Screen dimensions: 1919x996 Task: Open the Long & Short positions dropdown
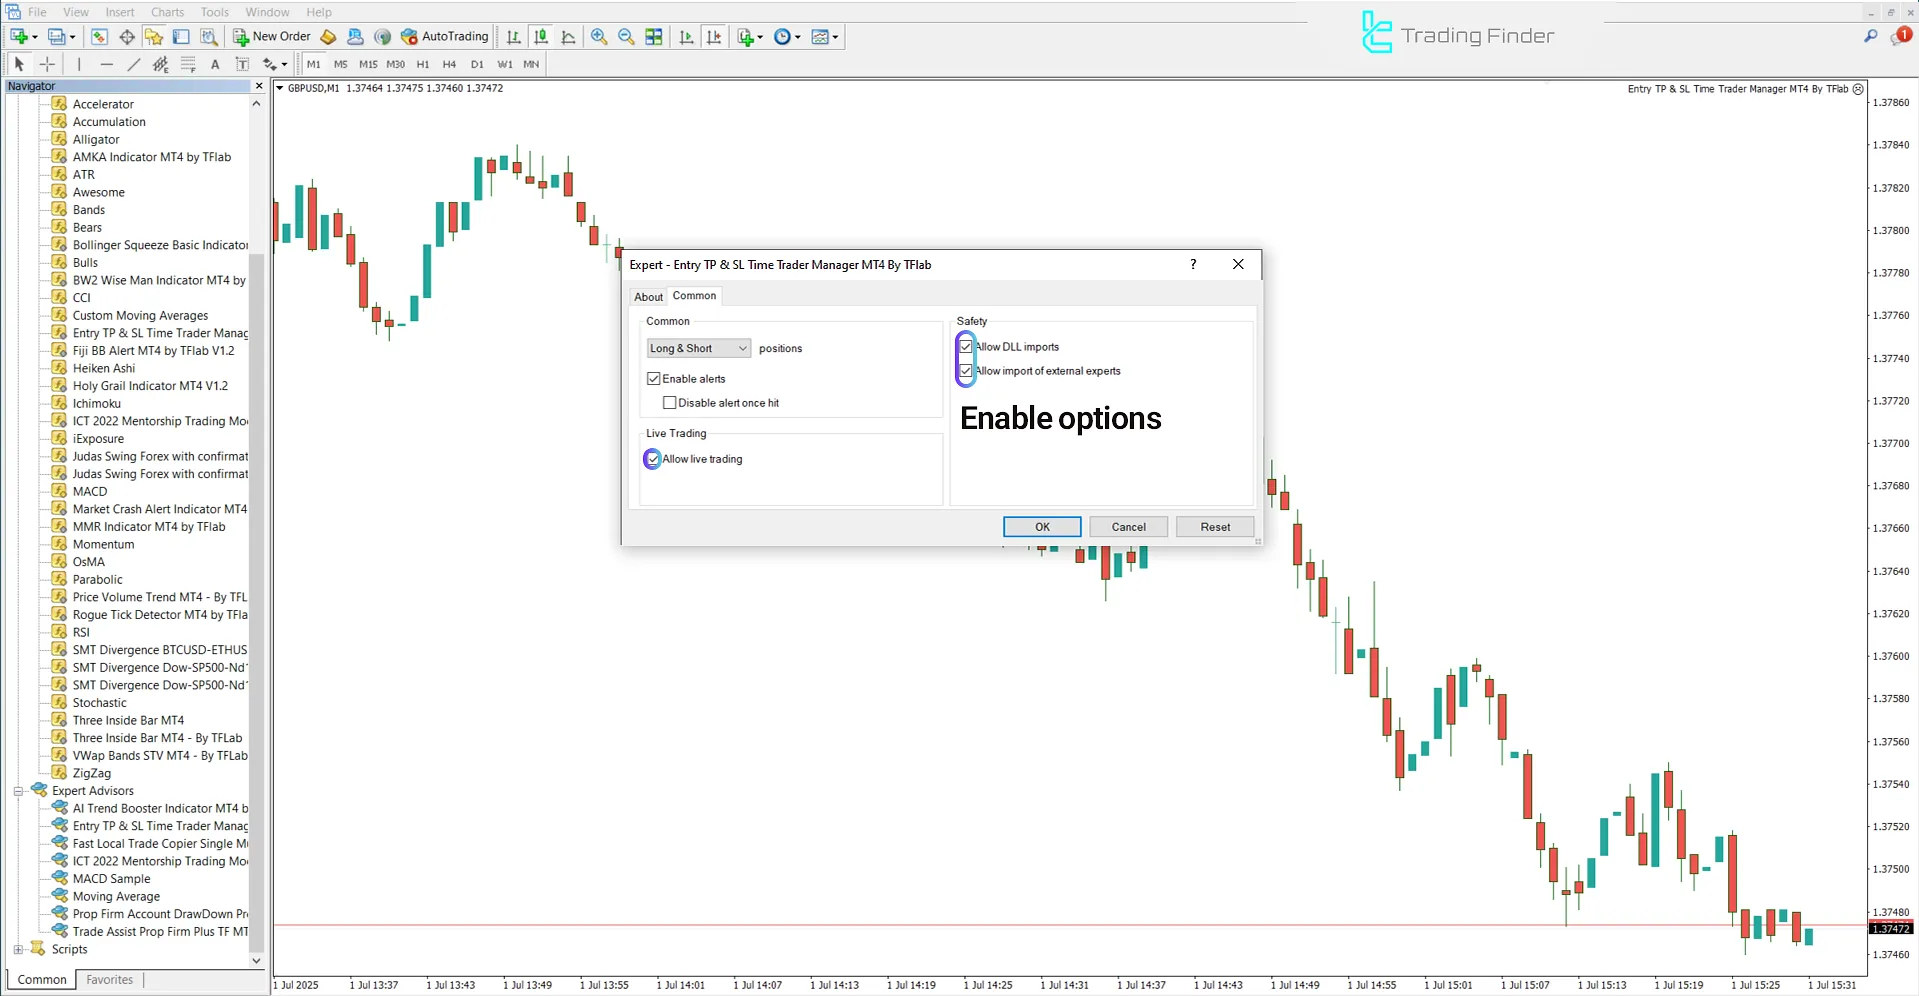(x=740, y=347)
